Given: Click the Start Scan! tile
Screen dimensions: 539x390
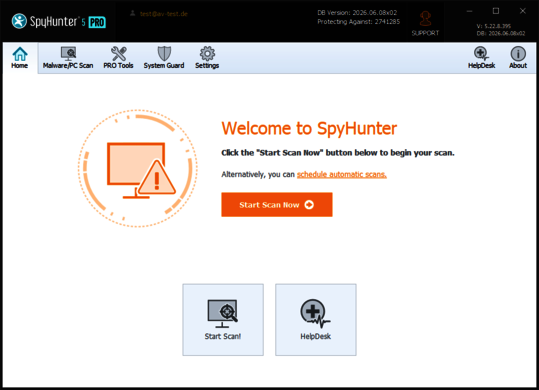Looking at the screenshot, I should pos(223,320).
